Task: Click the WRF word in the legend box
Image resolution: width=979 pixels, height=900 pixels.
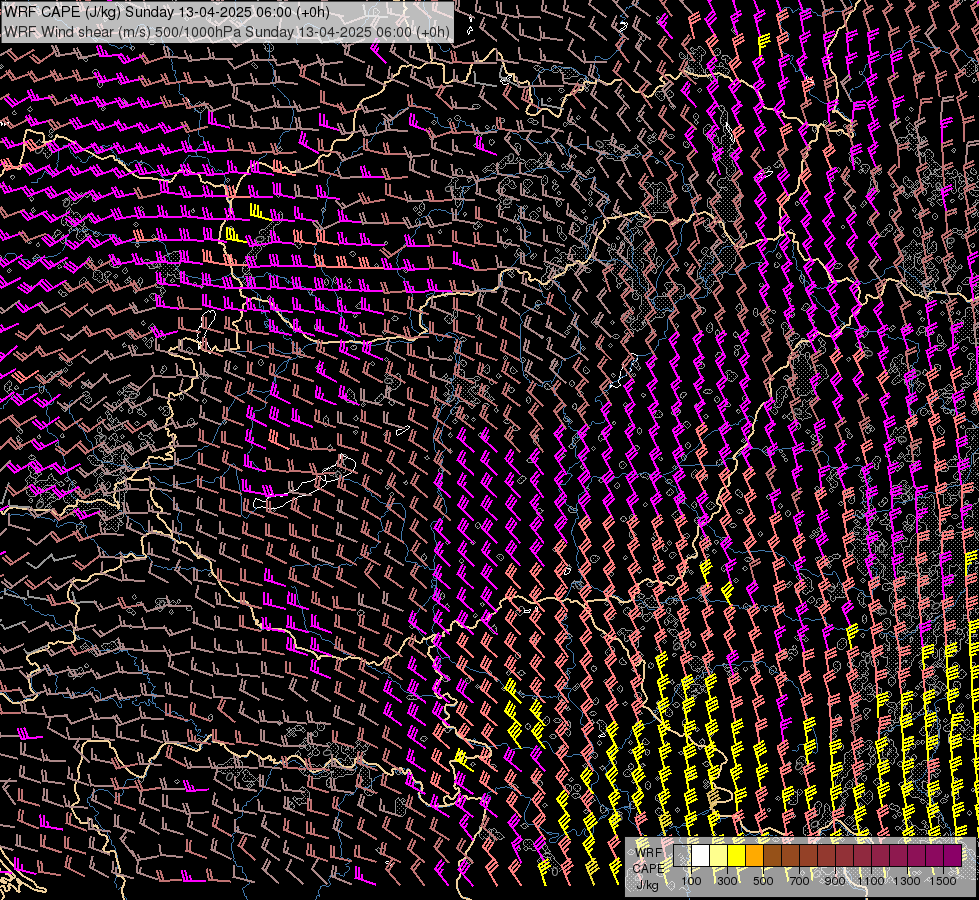Action: [648, 853]
